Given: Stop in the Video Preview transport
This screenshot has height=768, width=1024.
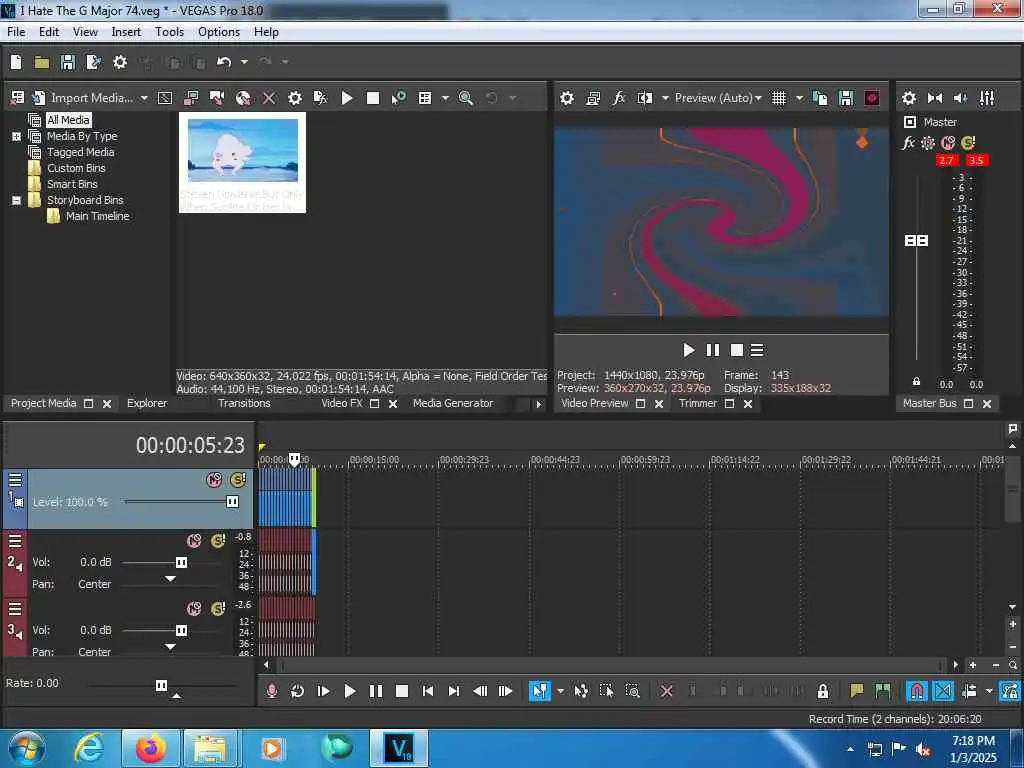Looking at the screenshot, I should (x=737, y=351).
